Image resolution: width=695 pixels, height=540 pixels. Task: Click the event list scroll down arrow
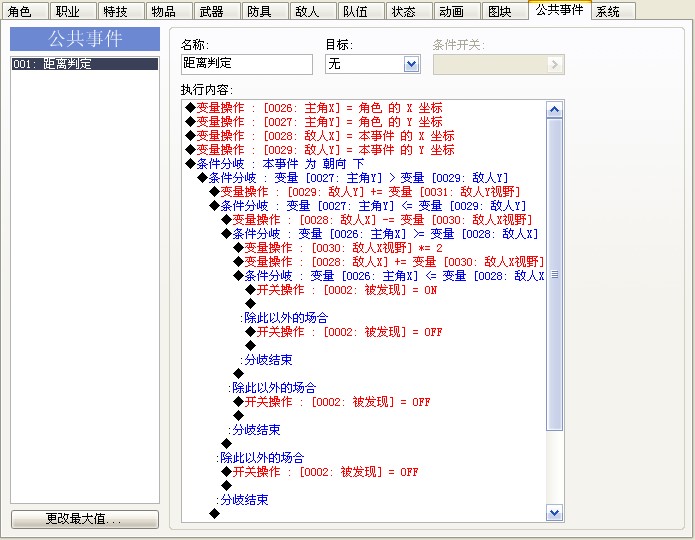(x=554, y=513)
